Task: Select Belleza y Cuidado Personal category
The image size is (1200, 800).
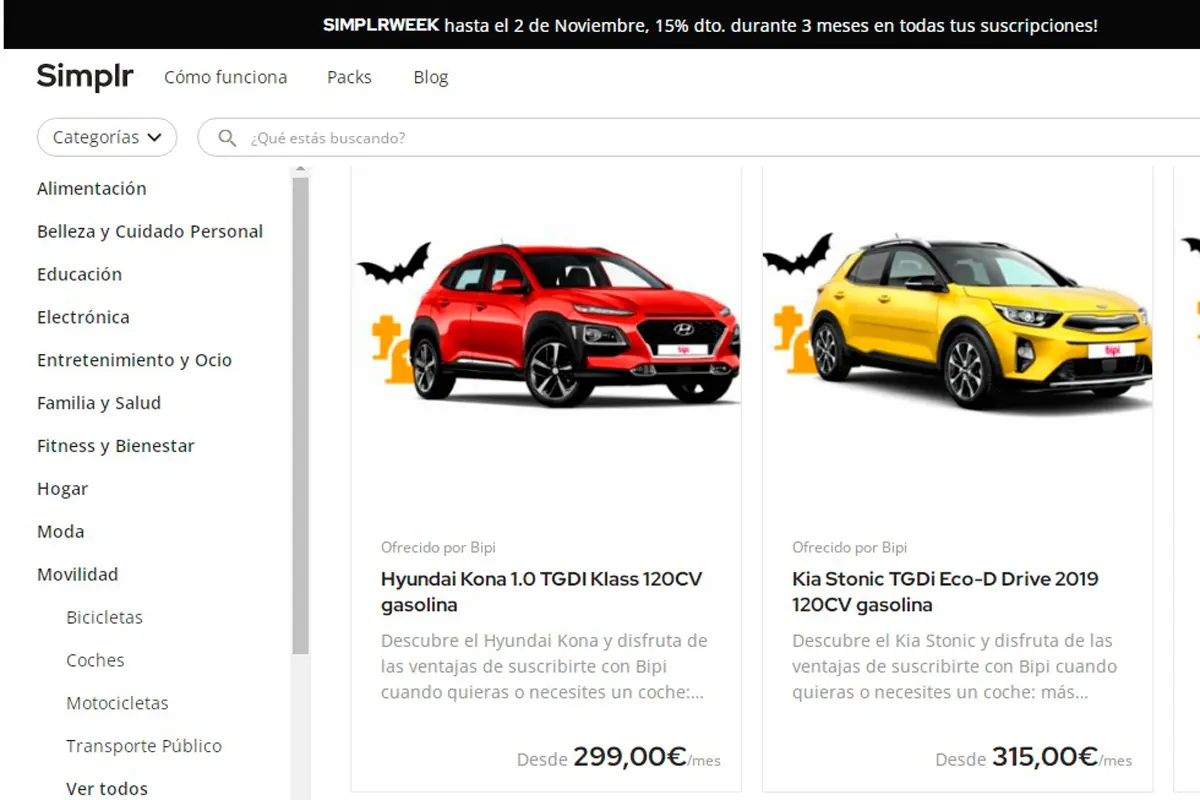Action: pos(150,231)
